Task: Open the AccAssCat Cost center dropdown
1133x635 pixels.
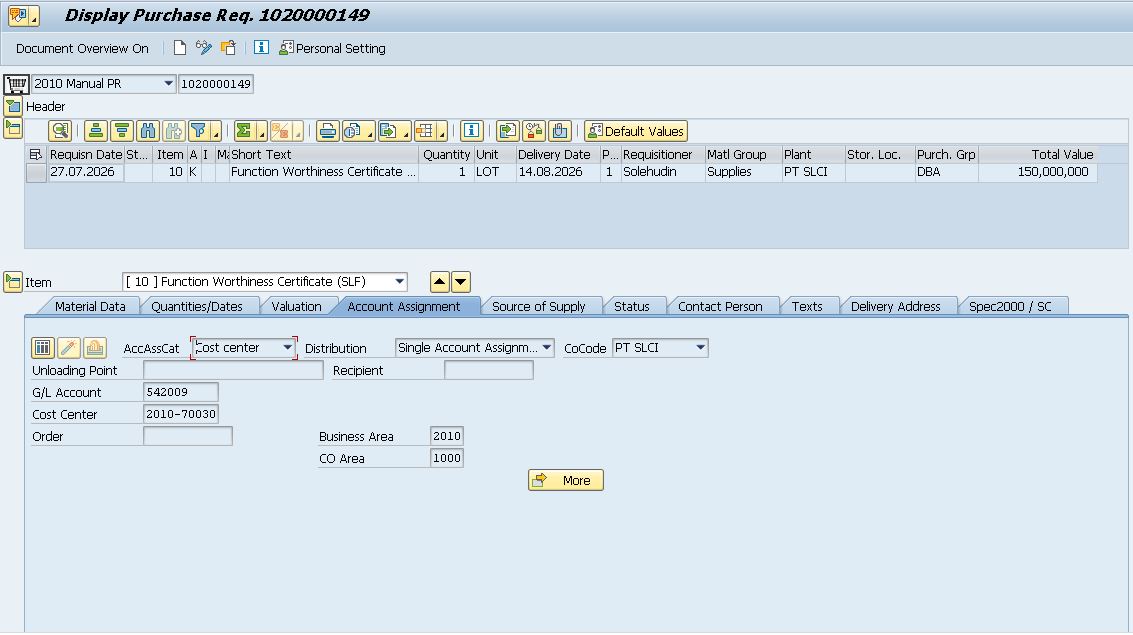Action: coord(288,347)
